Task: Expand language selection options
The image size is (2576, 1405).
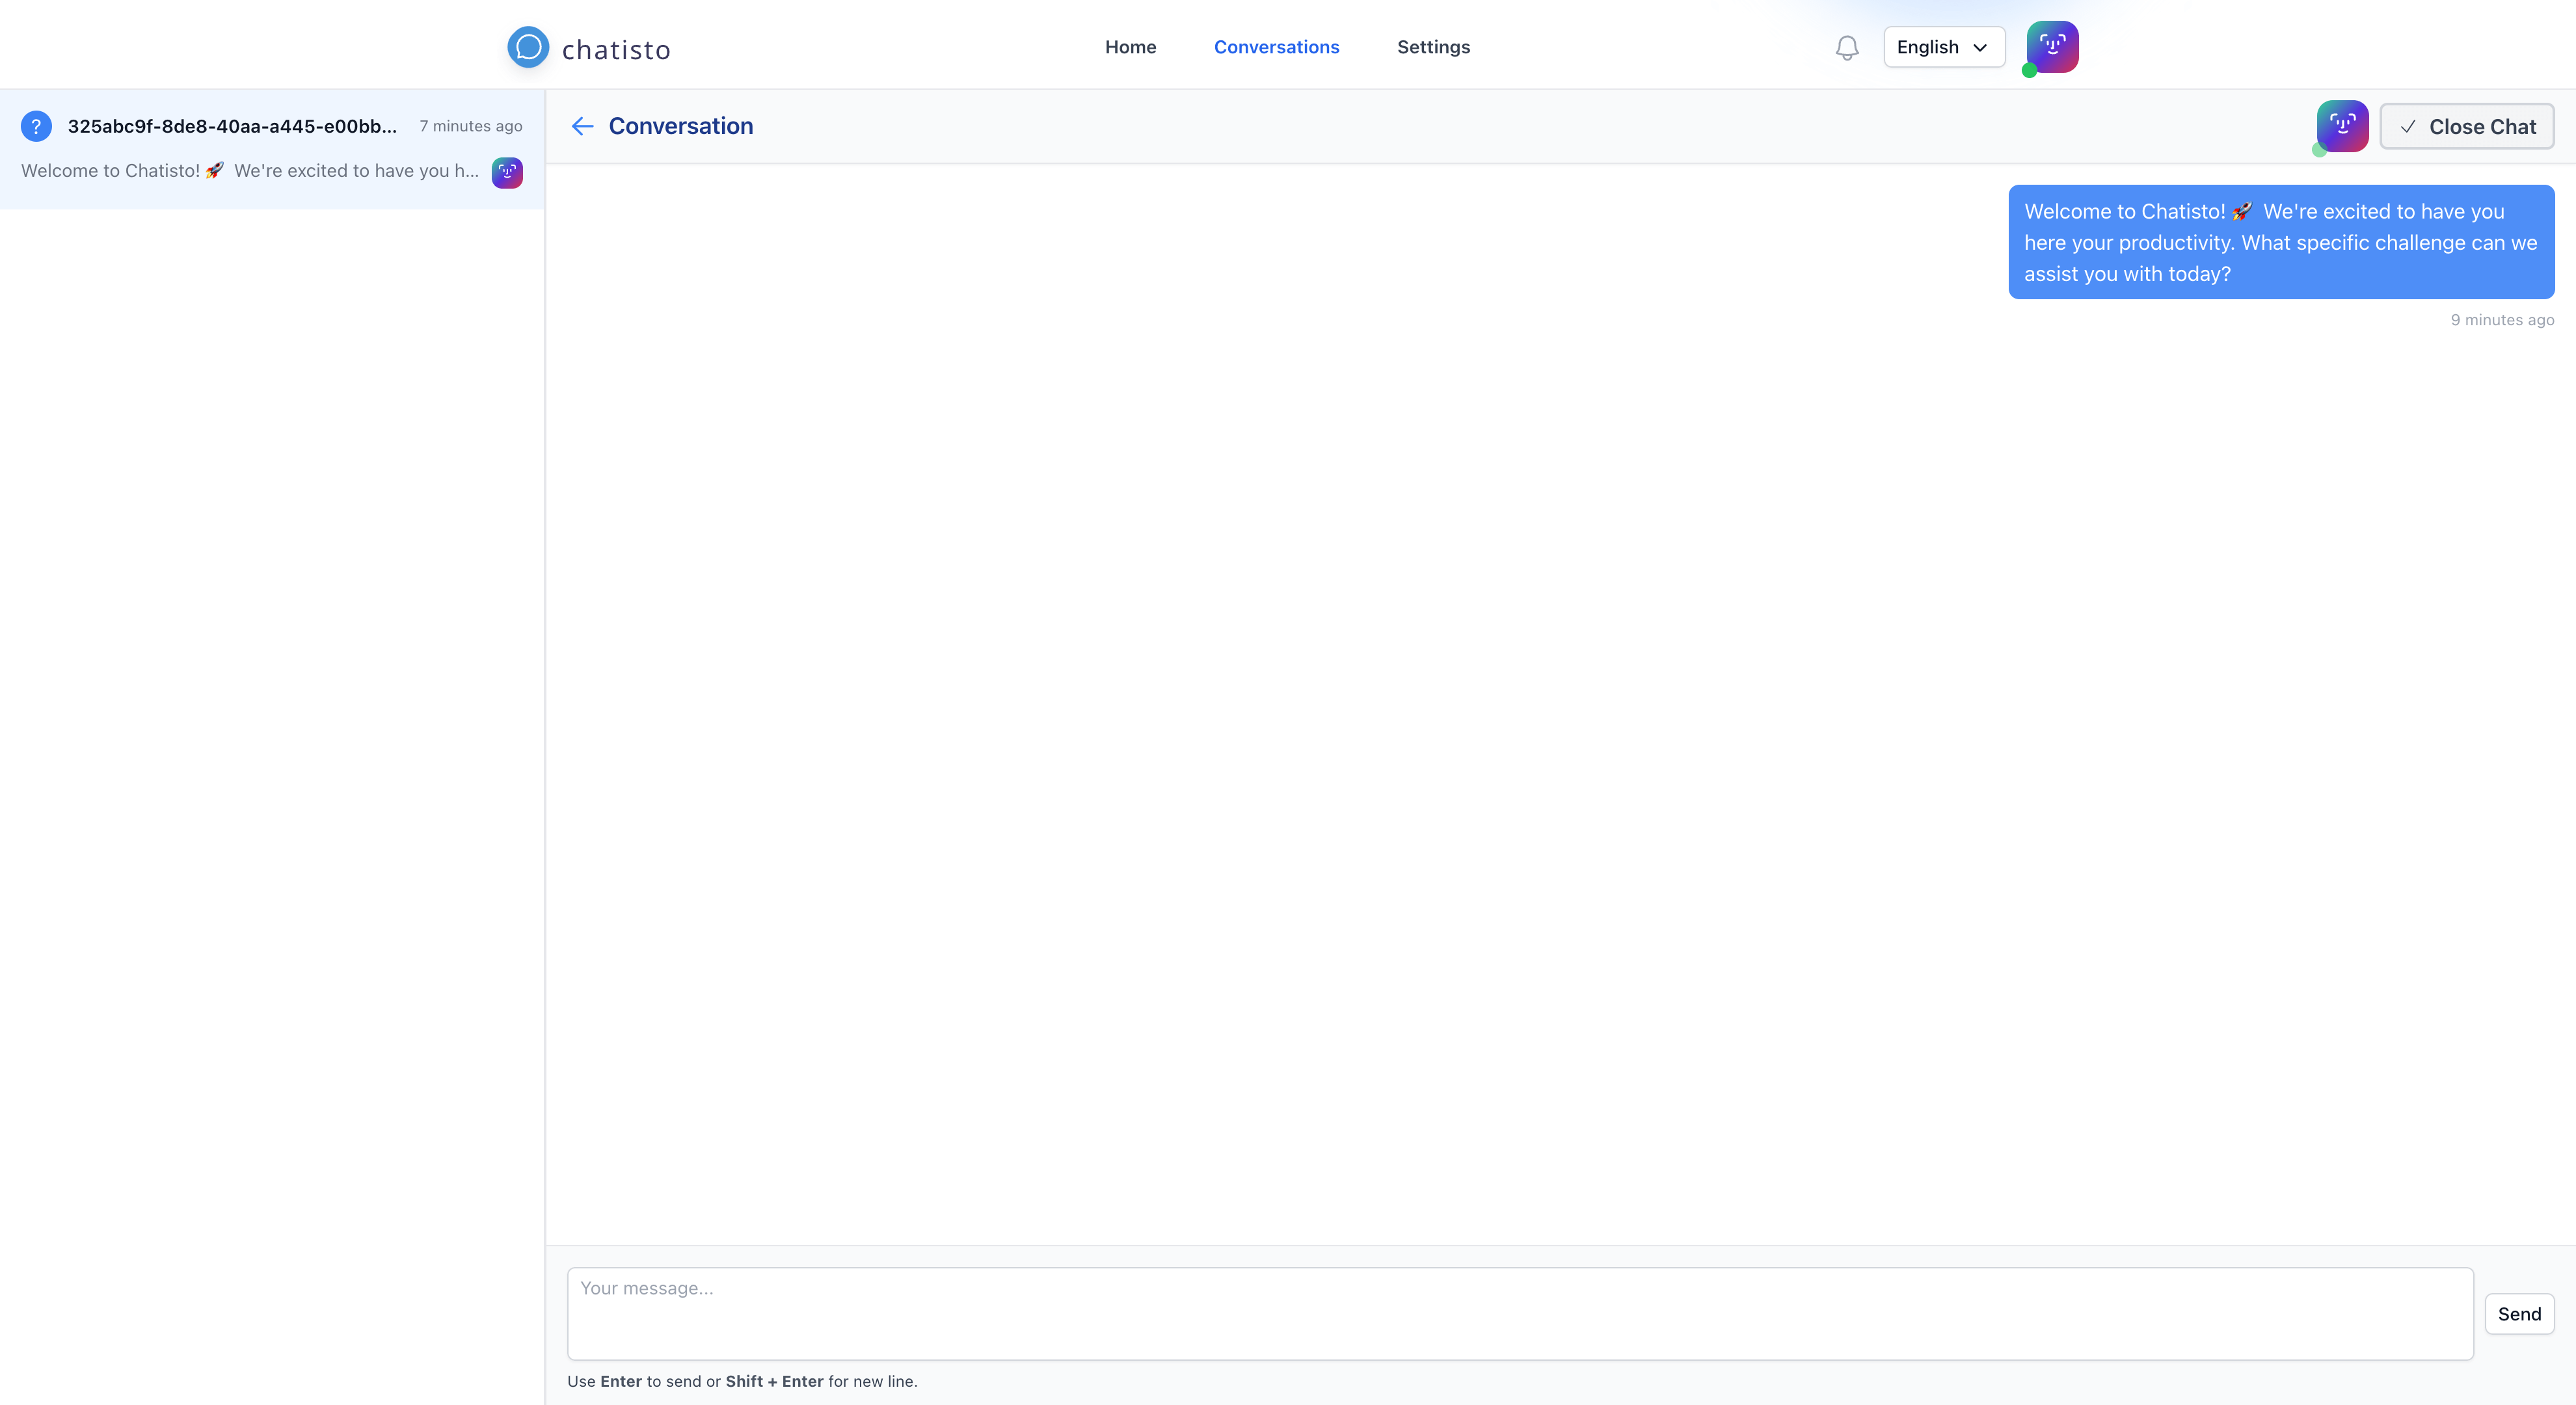Action: tap(1939, 47)
